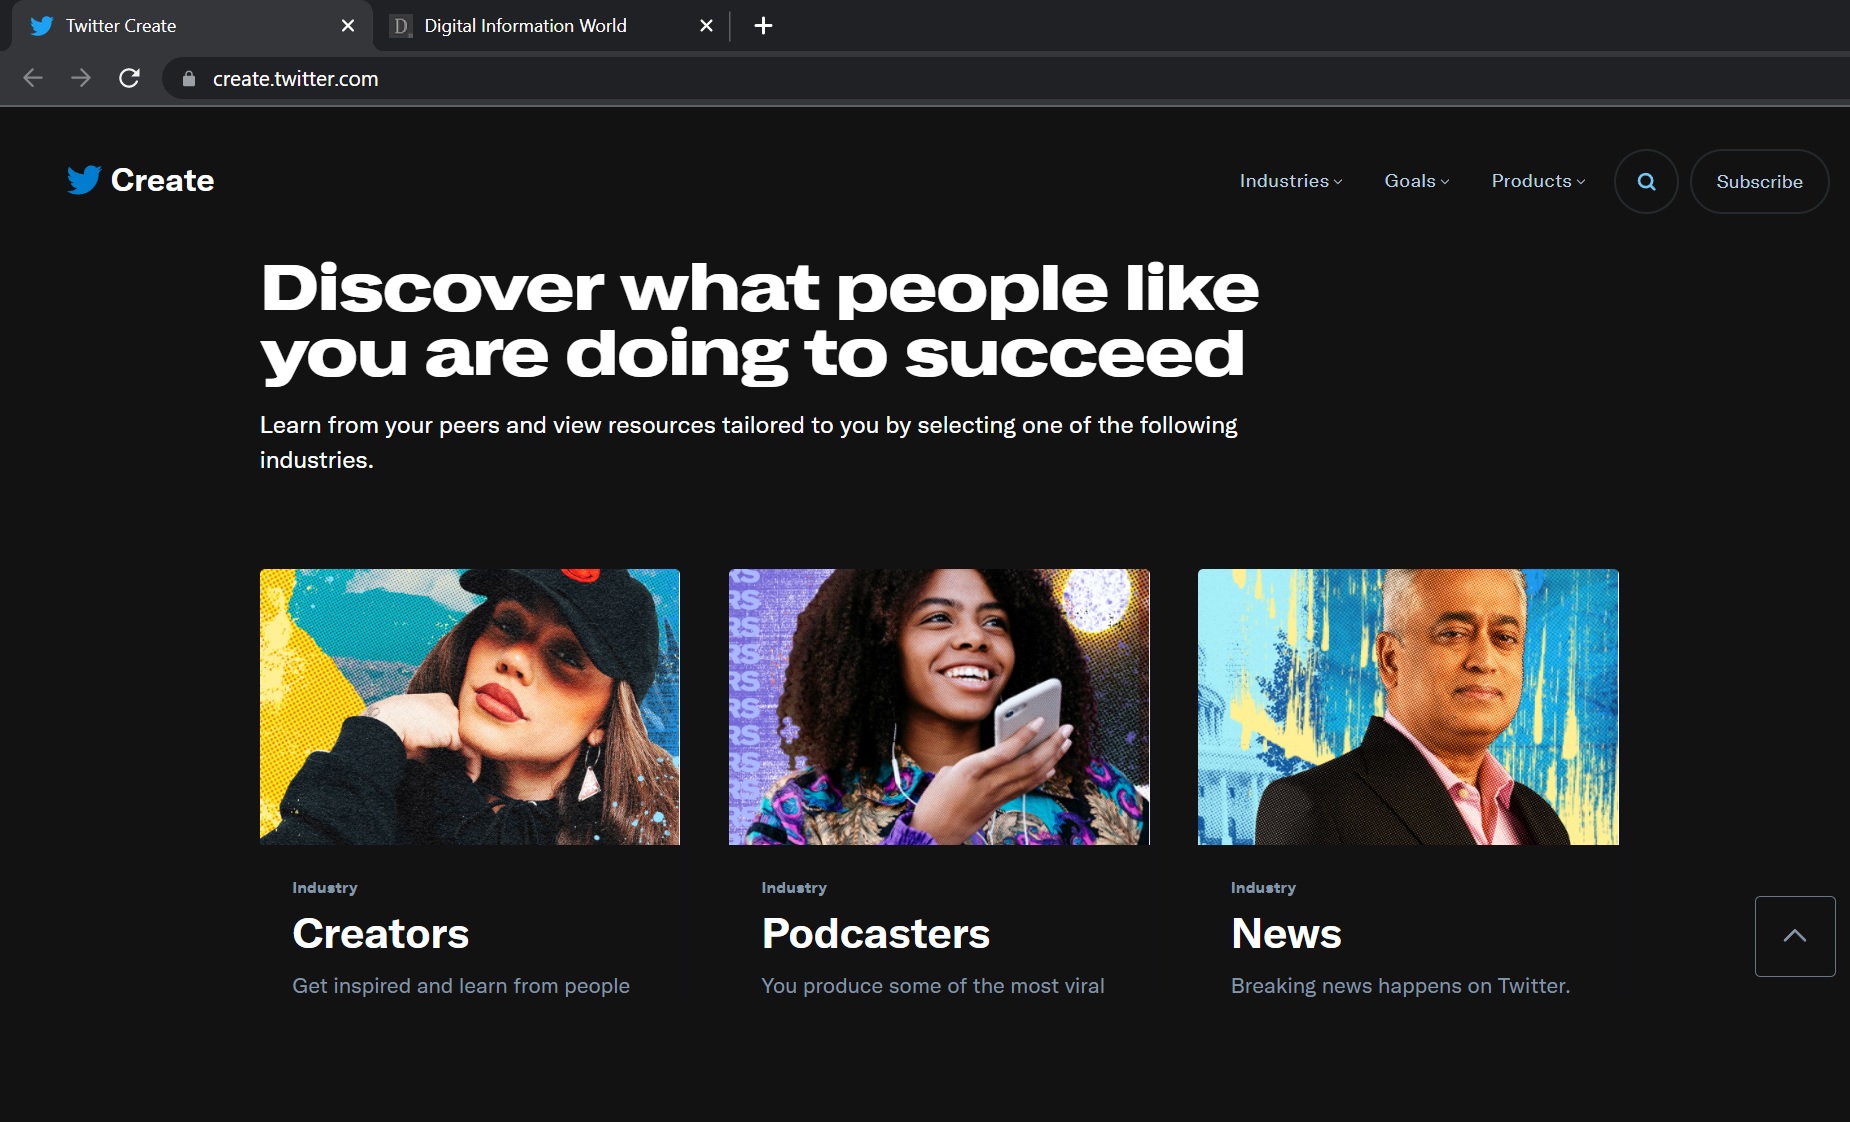
Task: Click 'Breaking news happens on Twitter.' text
Action: (x=1400, y=986)
